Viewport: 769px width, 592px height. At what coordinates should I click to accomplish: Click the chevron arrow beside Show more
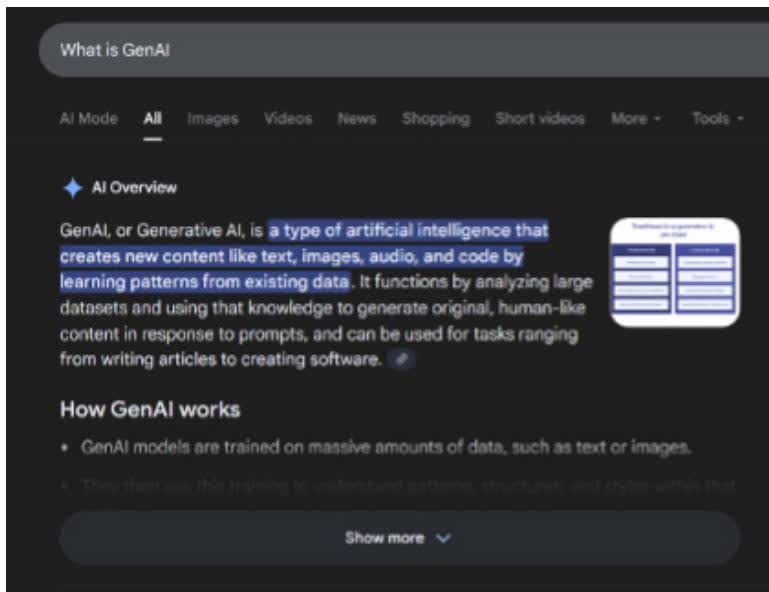point(444,538)
